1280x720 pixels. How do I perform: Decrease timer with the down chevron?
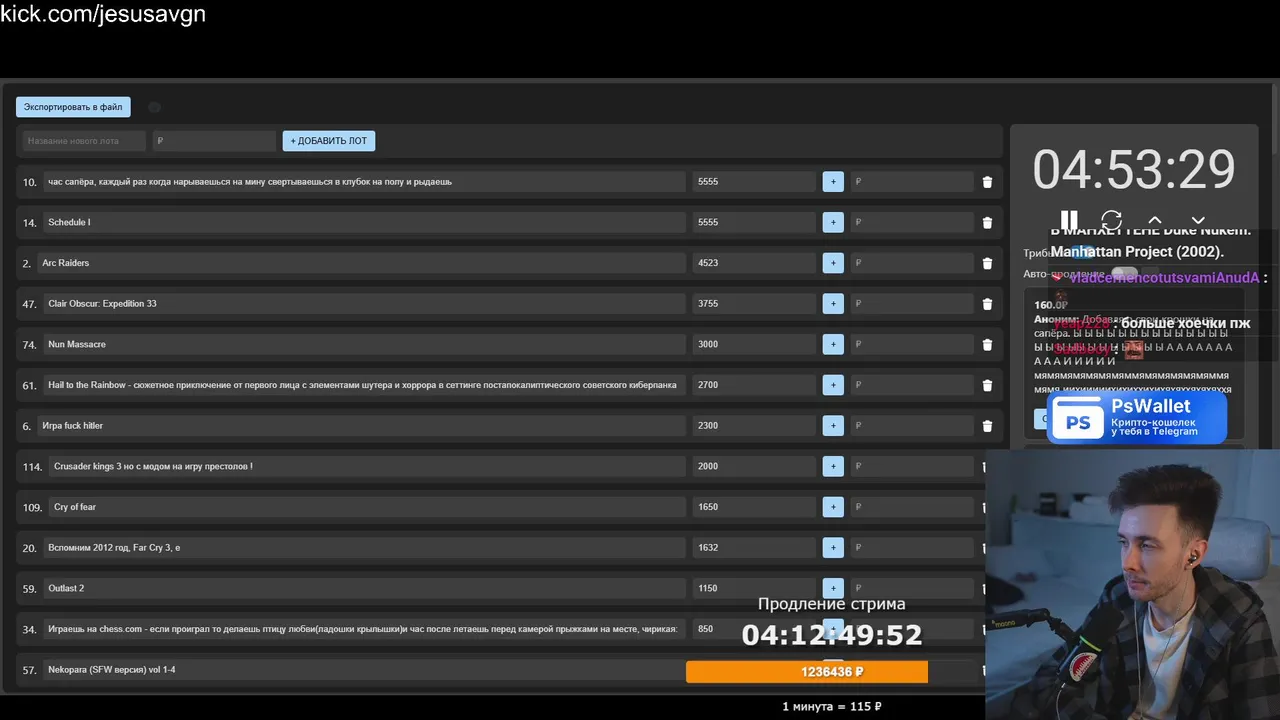point(1198,220)
